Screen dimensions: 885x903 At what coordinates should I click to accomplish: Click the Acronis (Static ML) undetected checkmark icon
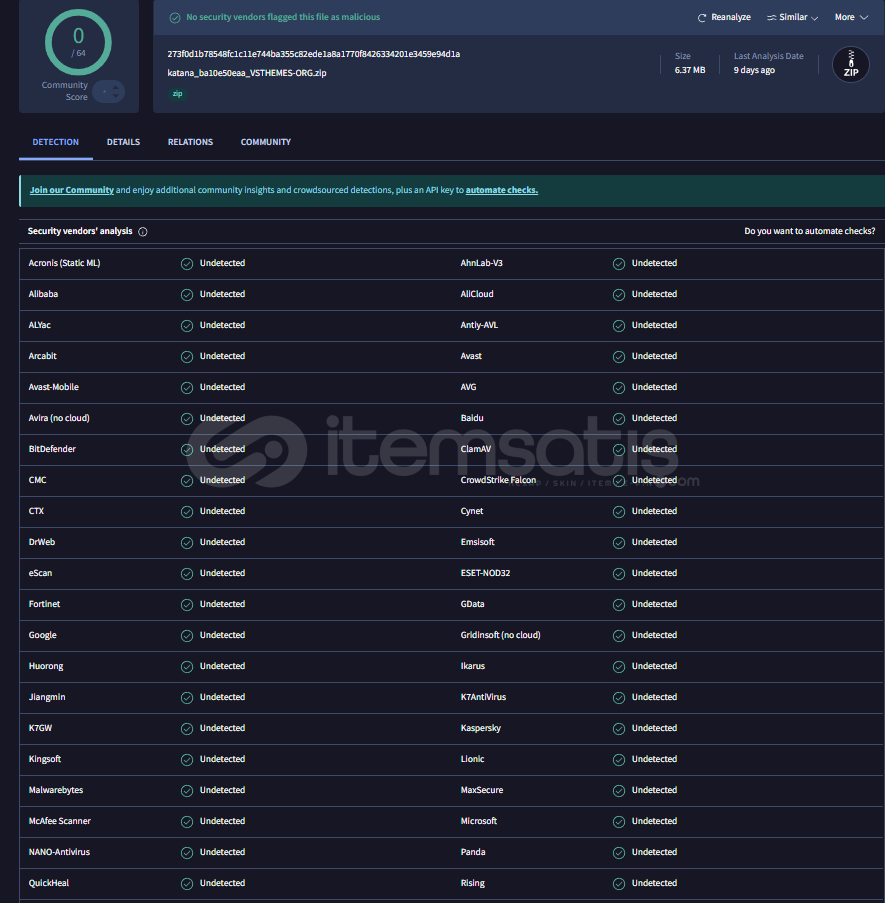187,264
